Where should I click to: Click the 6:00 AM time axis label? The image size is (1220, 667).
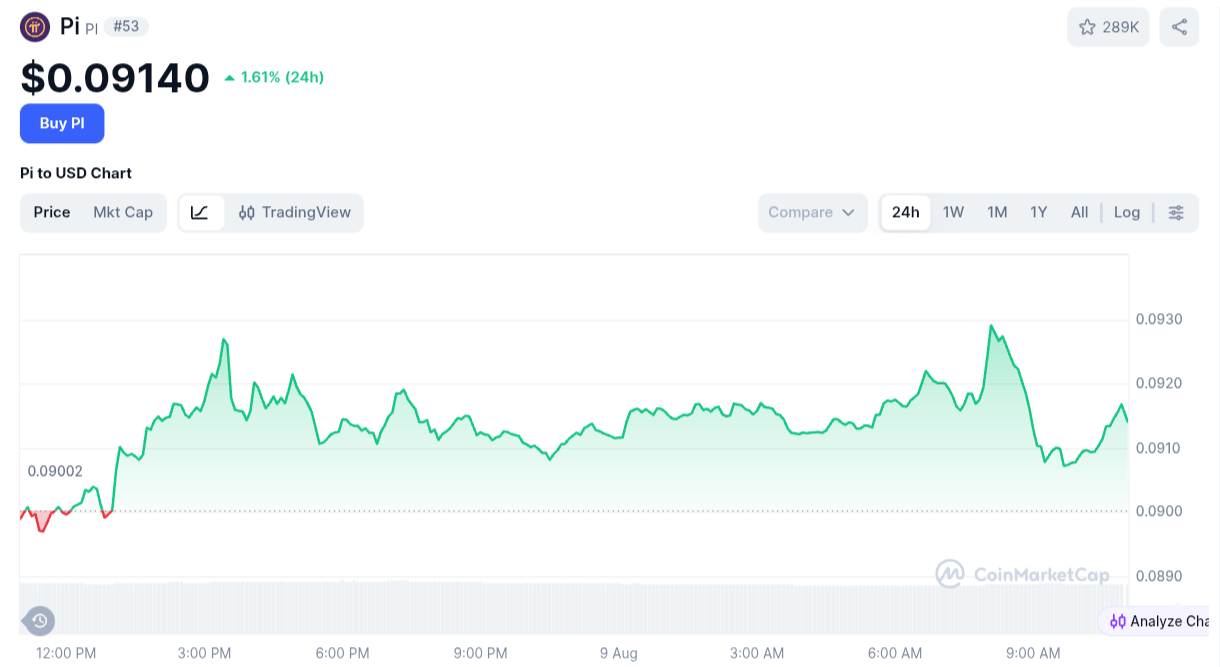[895, 653]
